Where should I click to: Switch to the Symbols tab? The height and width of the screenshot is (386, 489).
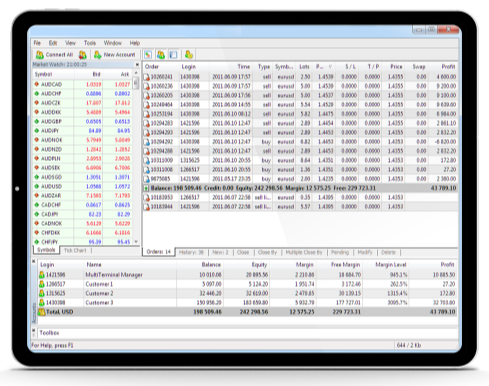coord(46,250)
